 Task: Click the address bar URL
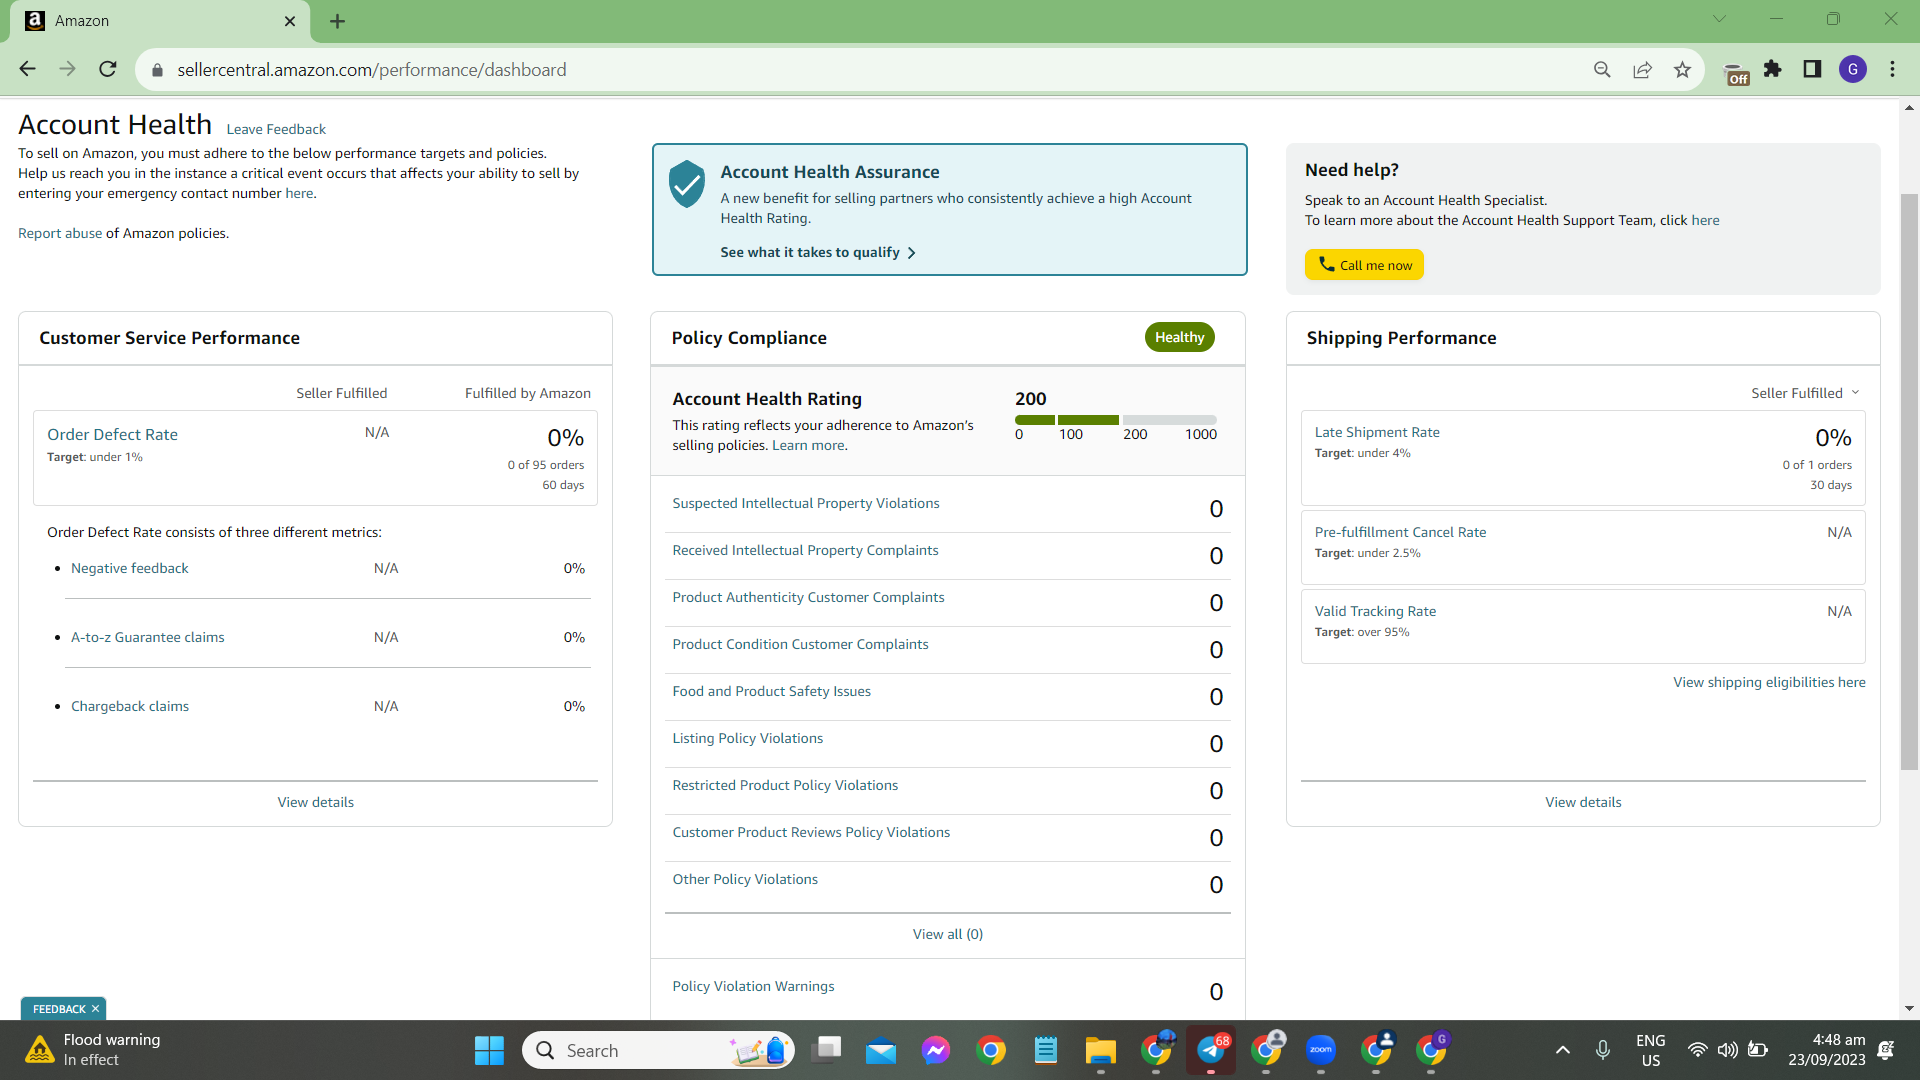point(371,70)
